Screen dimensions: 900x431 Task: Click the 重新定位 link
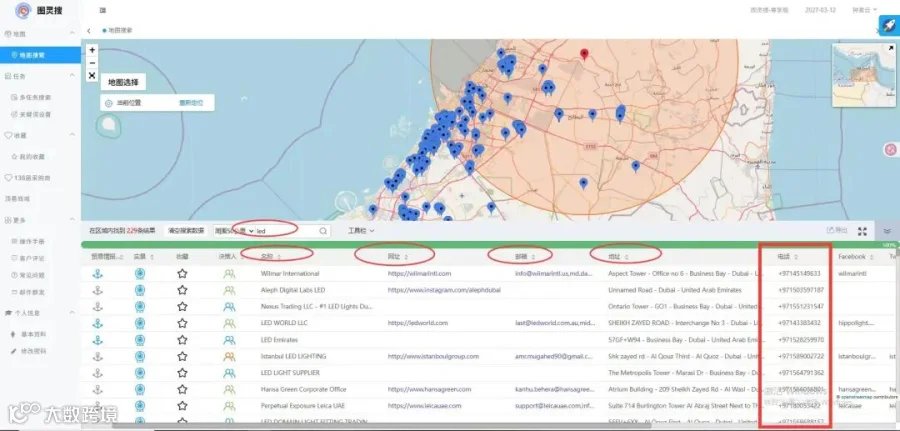point(191,103)
